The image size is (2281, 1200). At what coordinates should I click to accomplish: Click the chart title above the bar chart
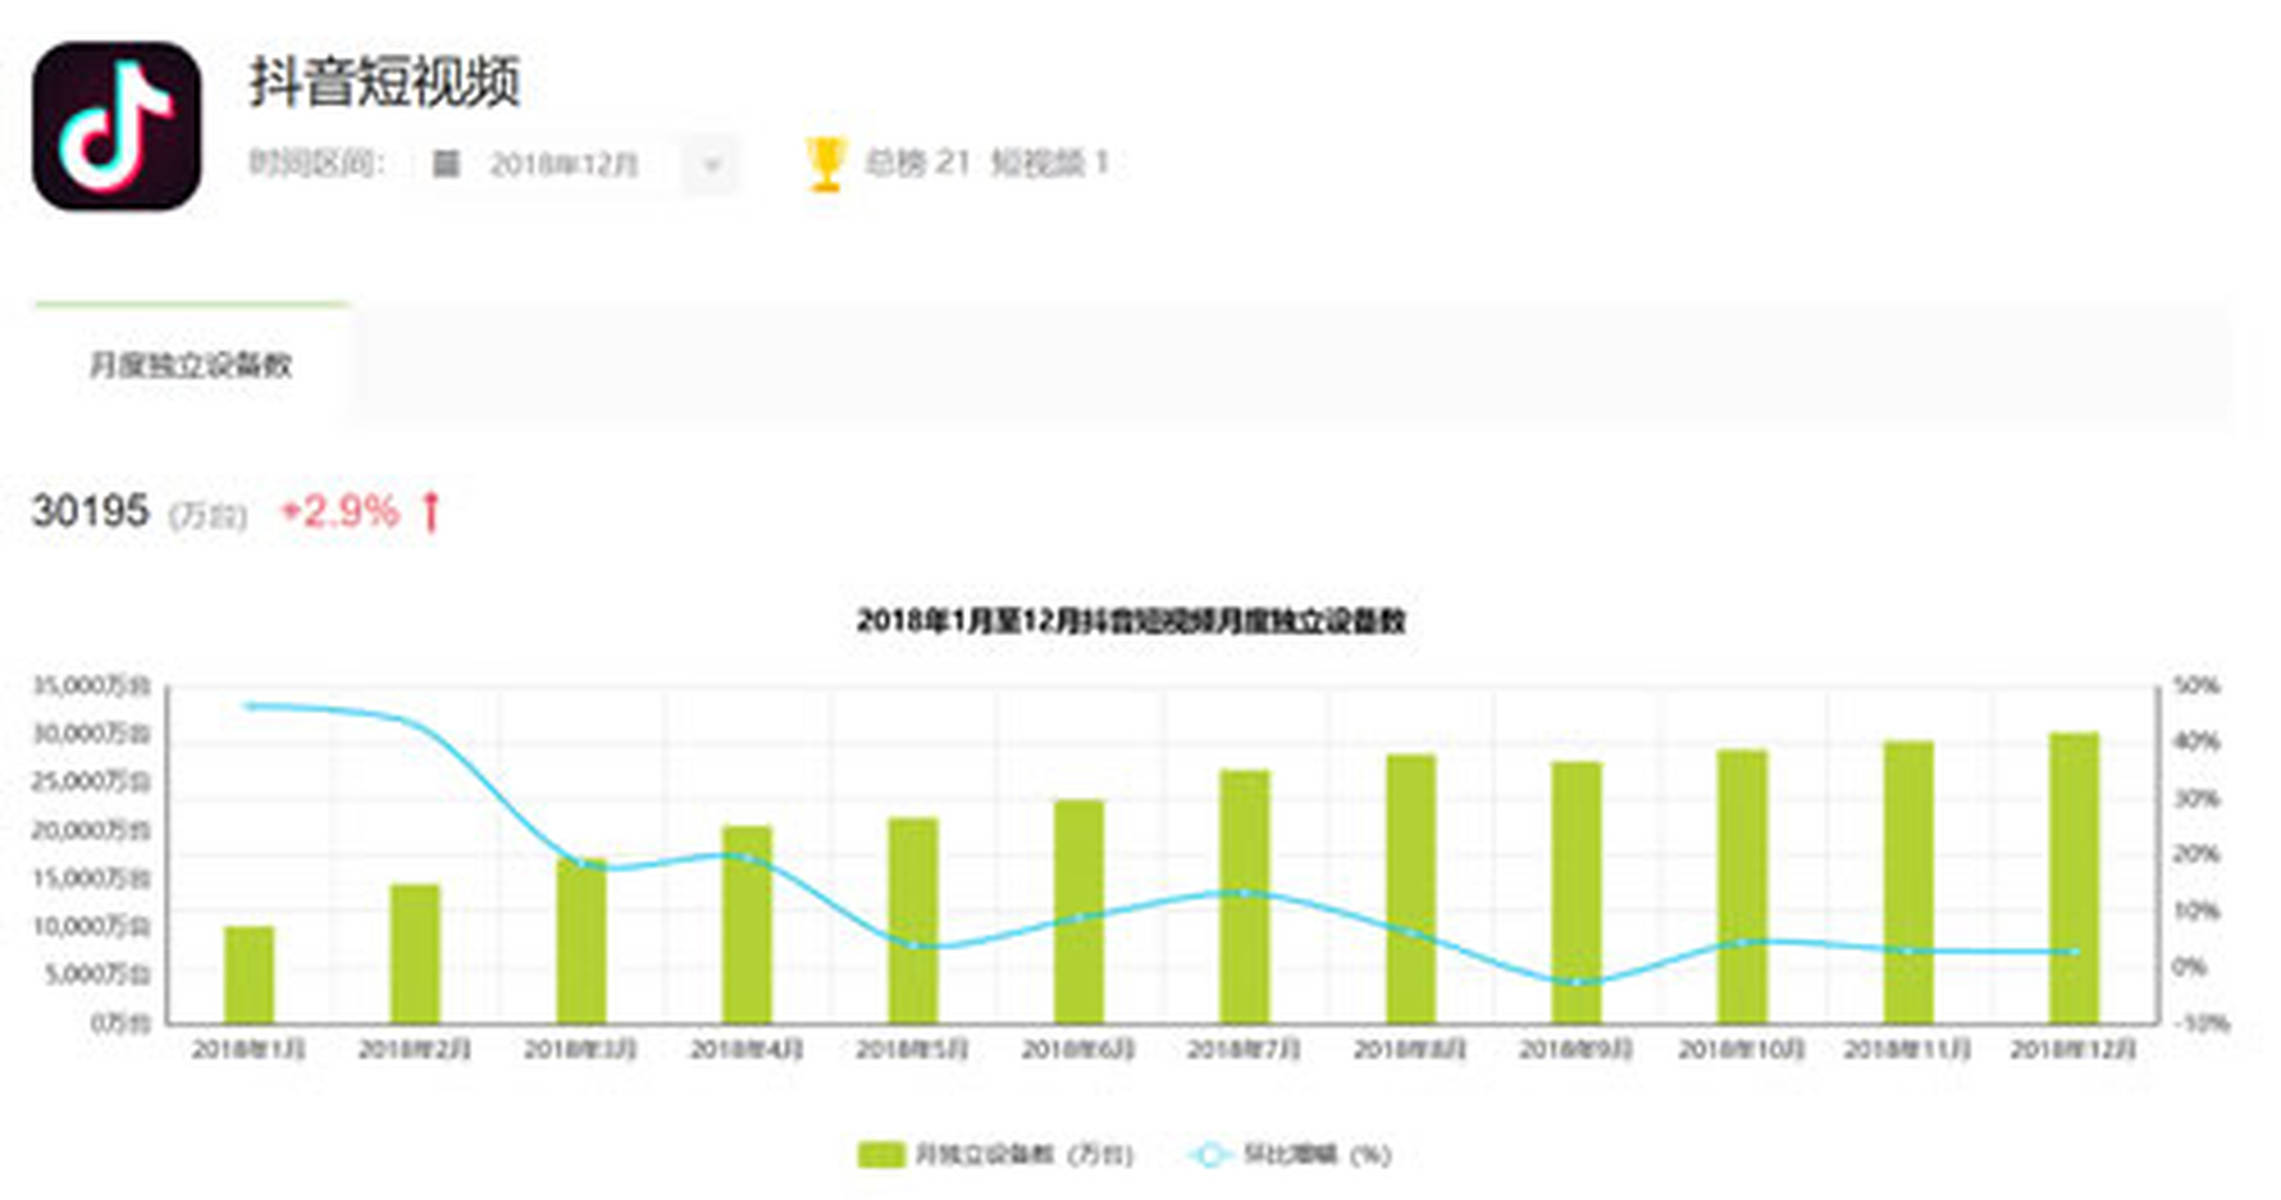click(1132, 621)
